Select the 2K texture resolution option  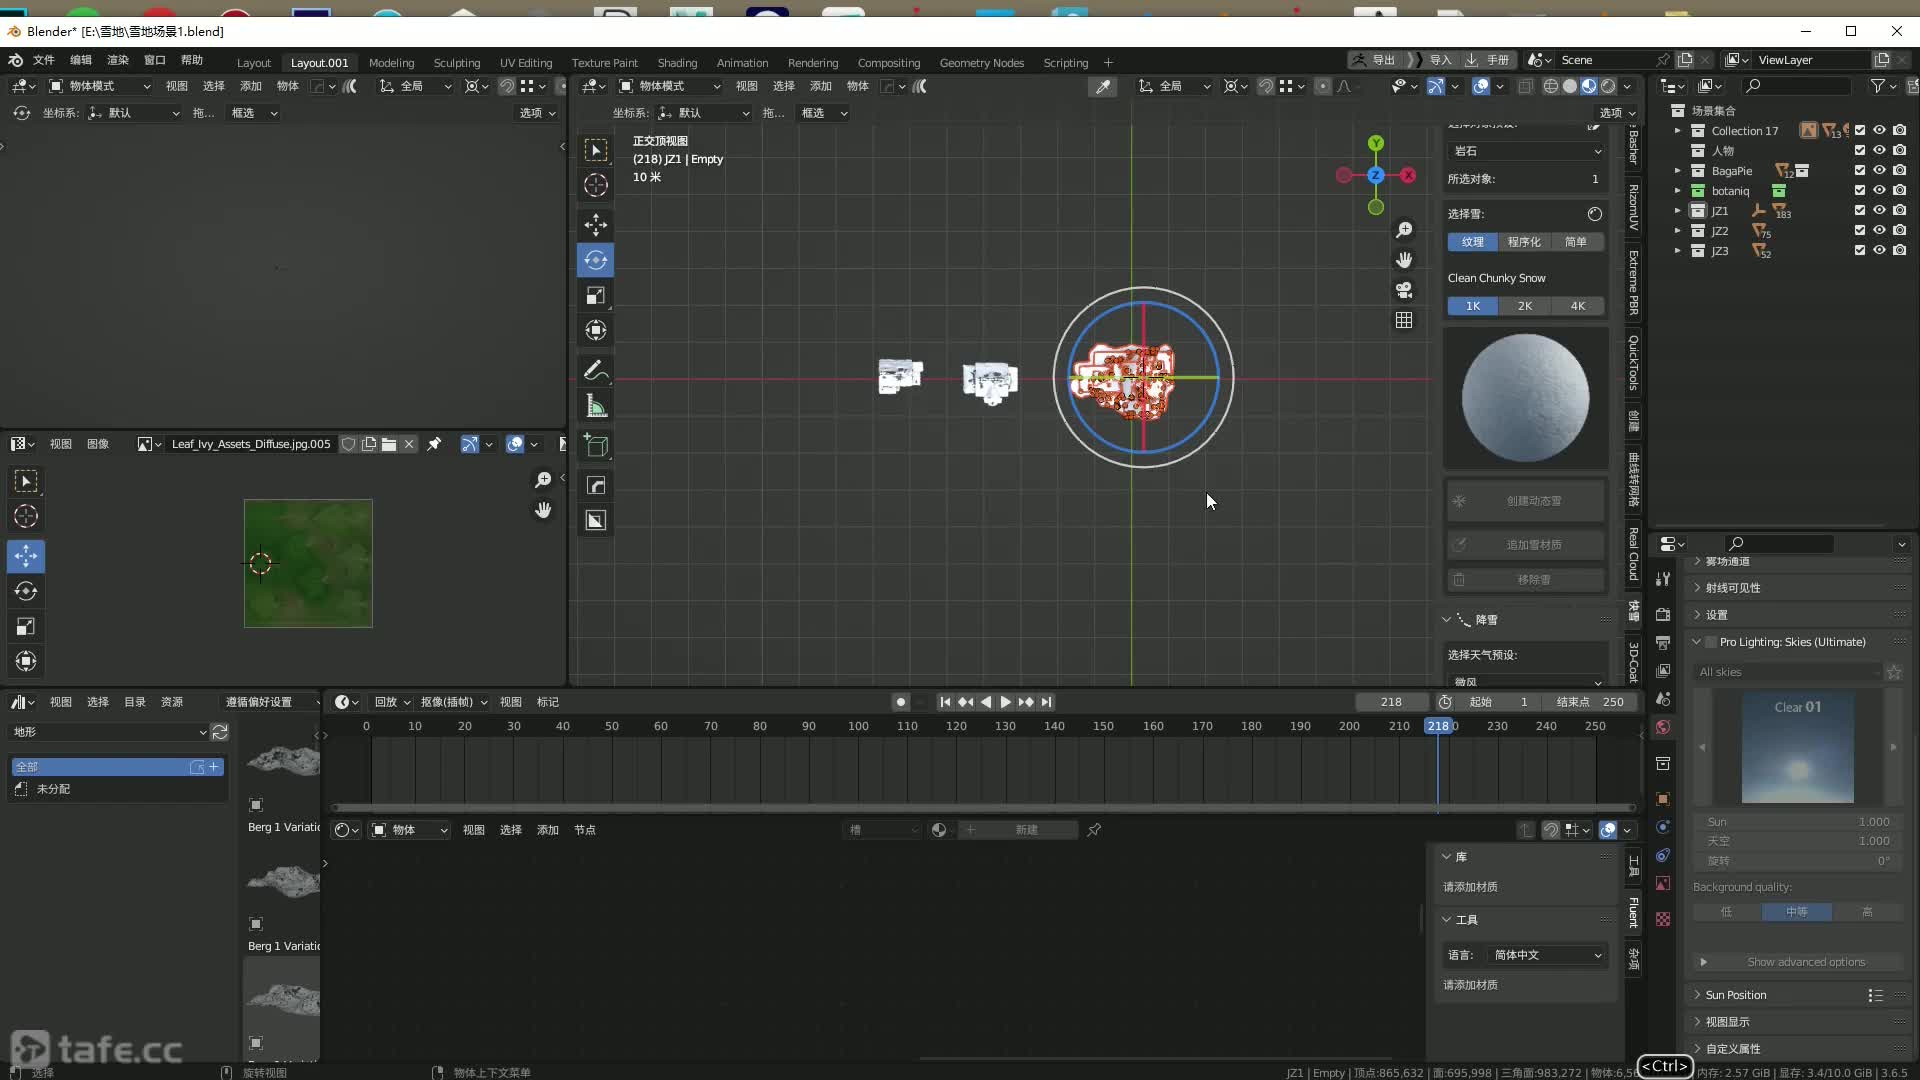coord(1525,306)
